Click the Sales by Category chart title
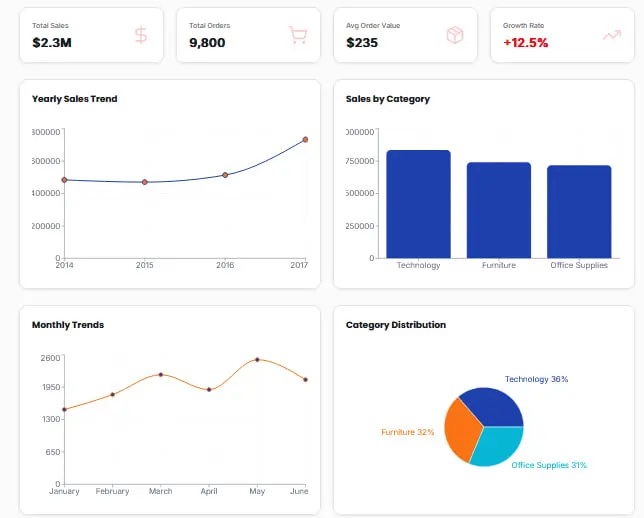The image size is (644, 518). click(x=388, y=99)
